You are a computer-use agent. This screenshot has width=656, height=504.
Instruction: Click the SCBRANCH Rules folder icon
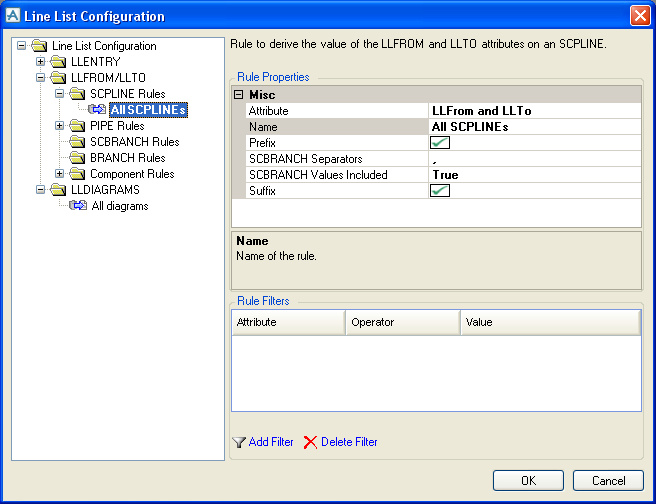78,142
